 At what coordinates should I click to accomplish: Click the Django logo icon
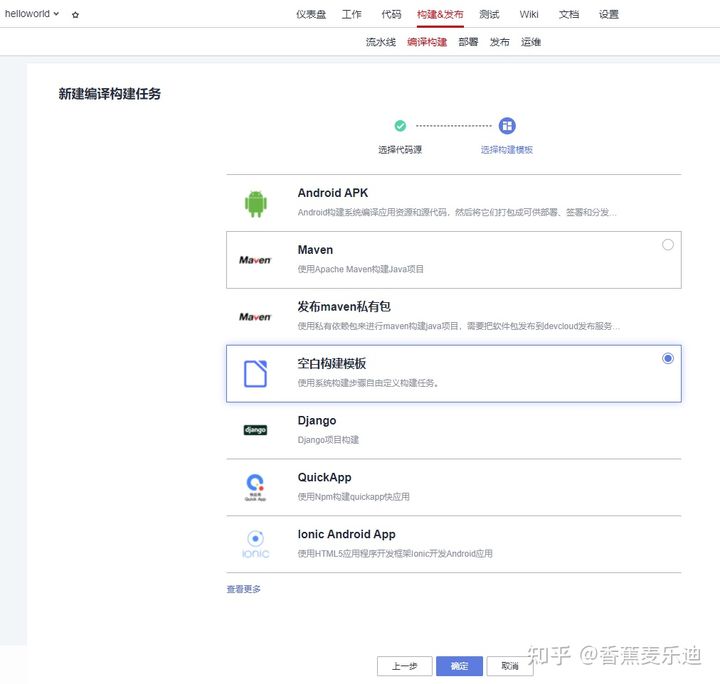(x=255, y=430)
